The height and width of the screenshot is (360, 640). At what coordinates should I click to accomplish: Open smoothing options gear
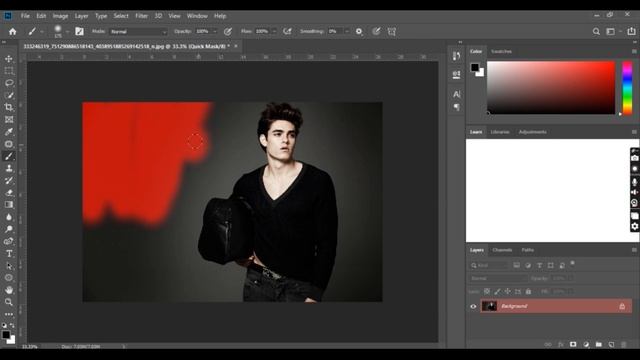pos(359,31)
